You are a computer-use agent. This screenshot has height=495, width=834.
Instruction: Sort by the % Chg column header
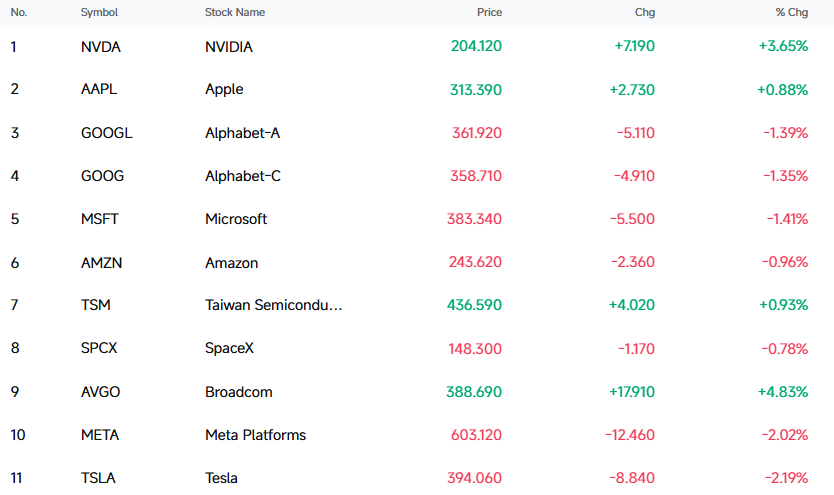[x=791, y=12]
